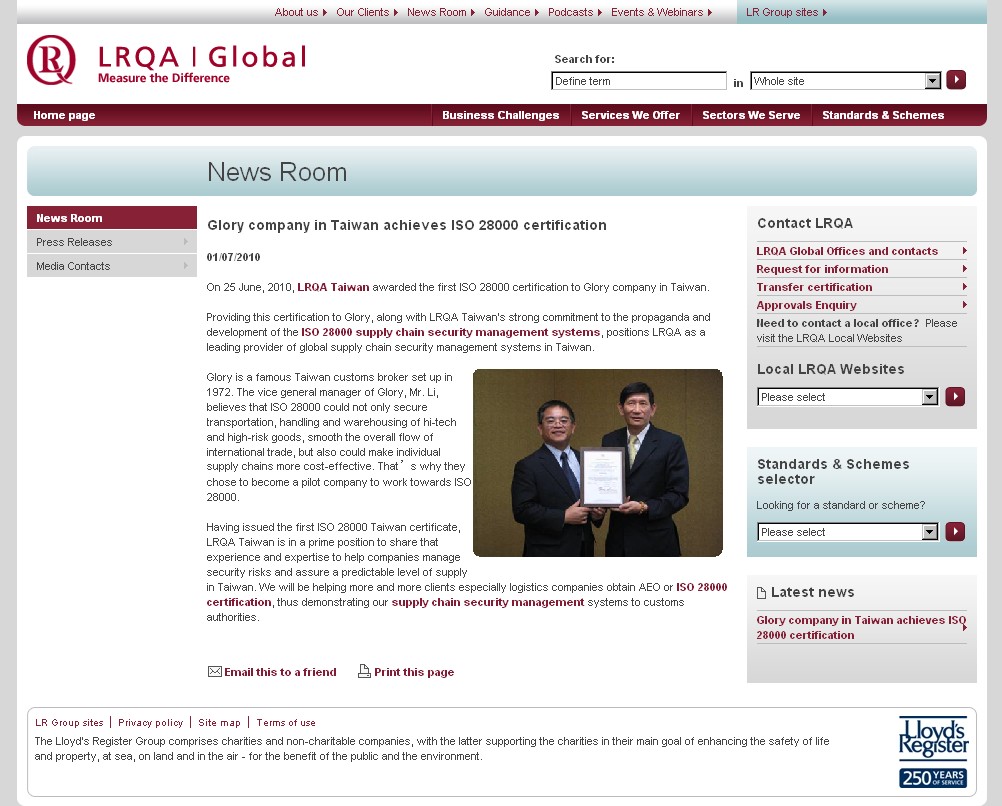1002x806 pixels.
Task: Click the article headline about Glory company
Action: coord(407,225)
